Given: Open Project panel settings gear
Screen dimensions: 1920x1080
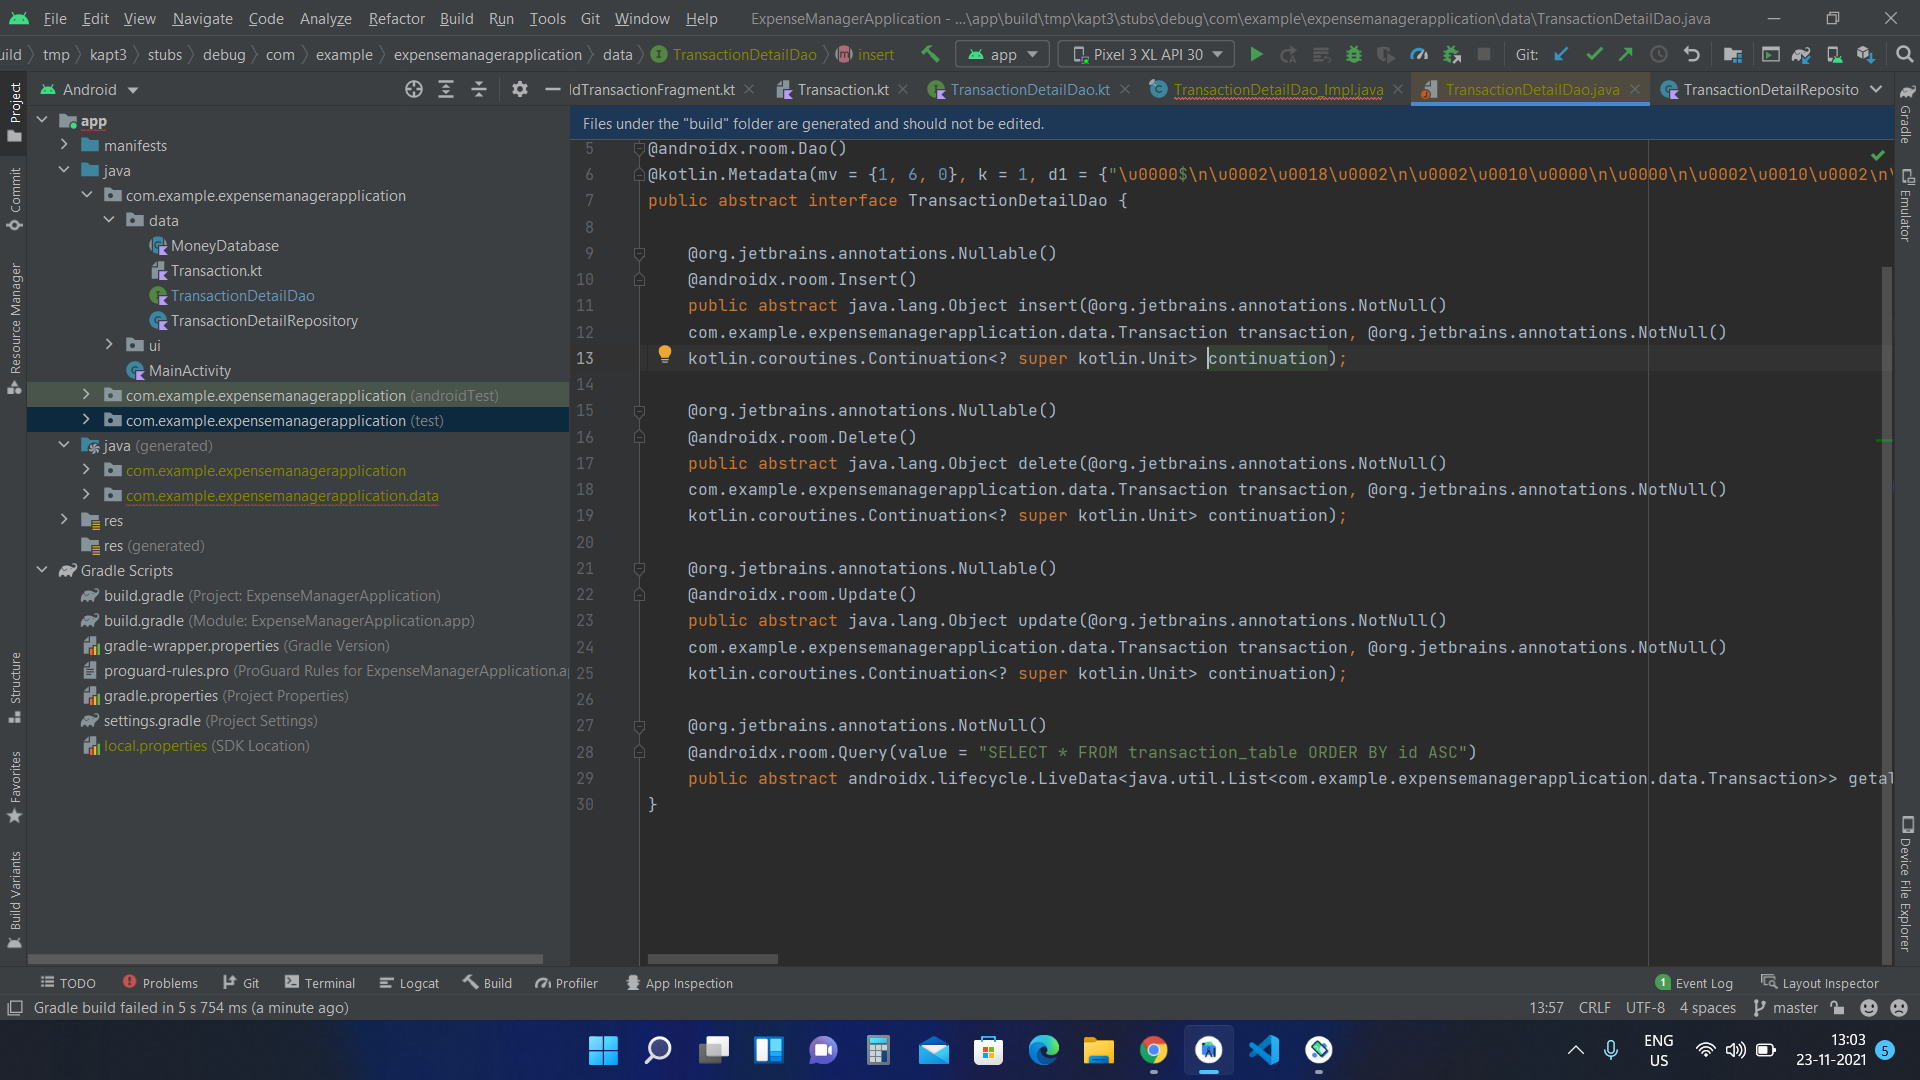Looking at the screenshot, I should 519,89.
